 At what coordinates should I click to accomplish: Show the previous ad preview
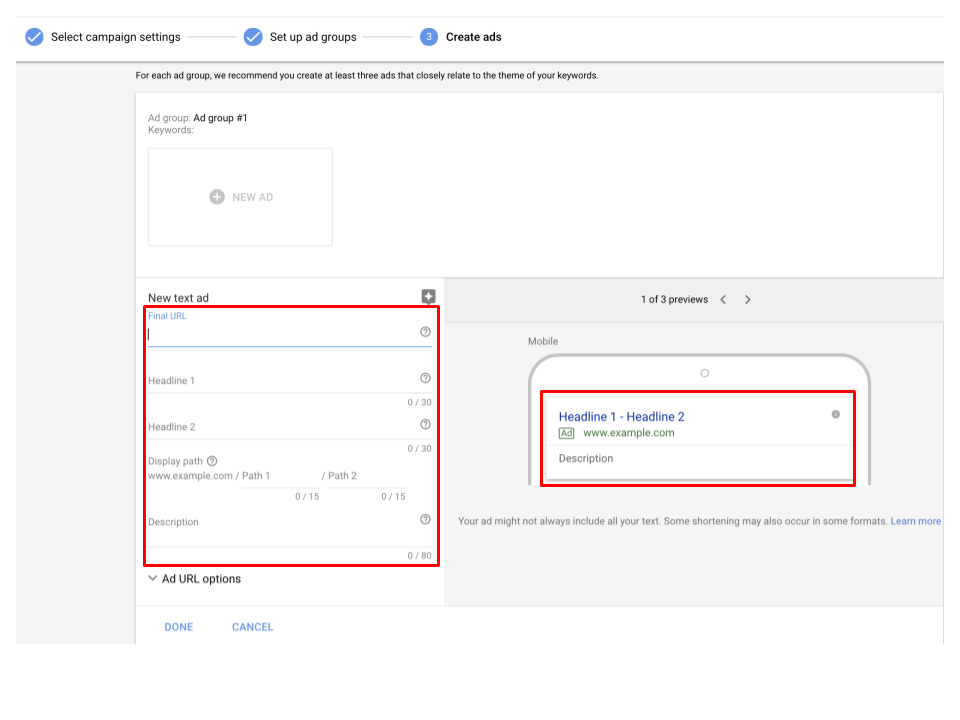tap(723, 299)
